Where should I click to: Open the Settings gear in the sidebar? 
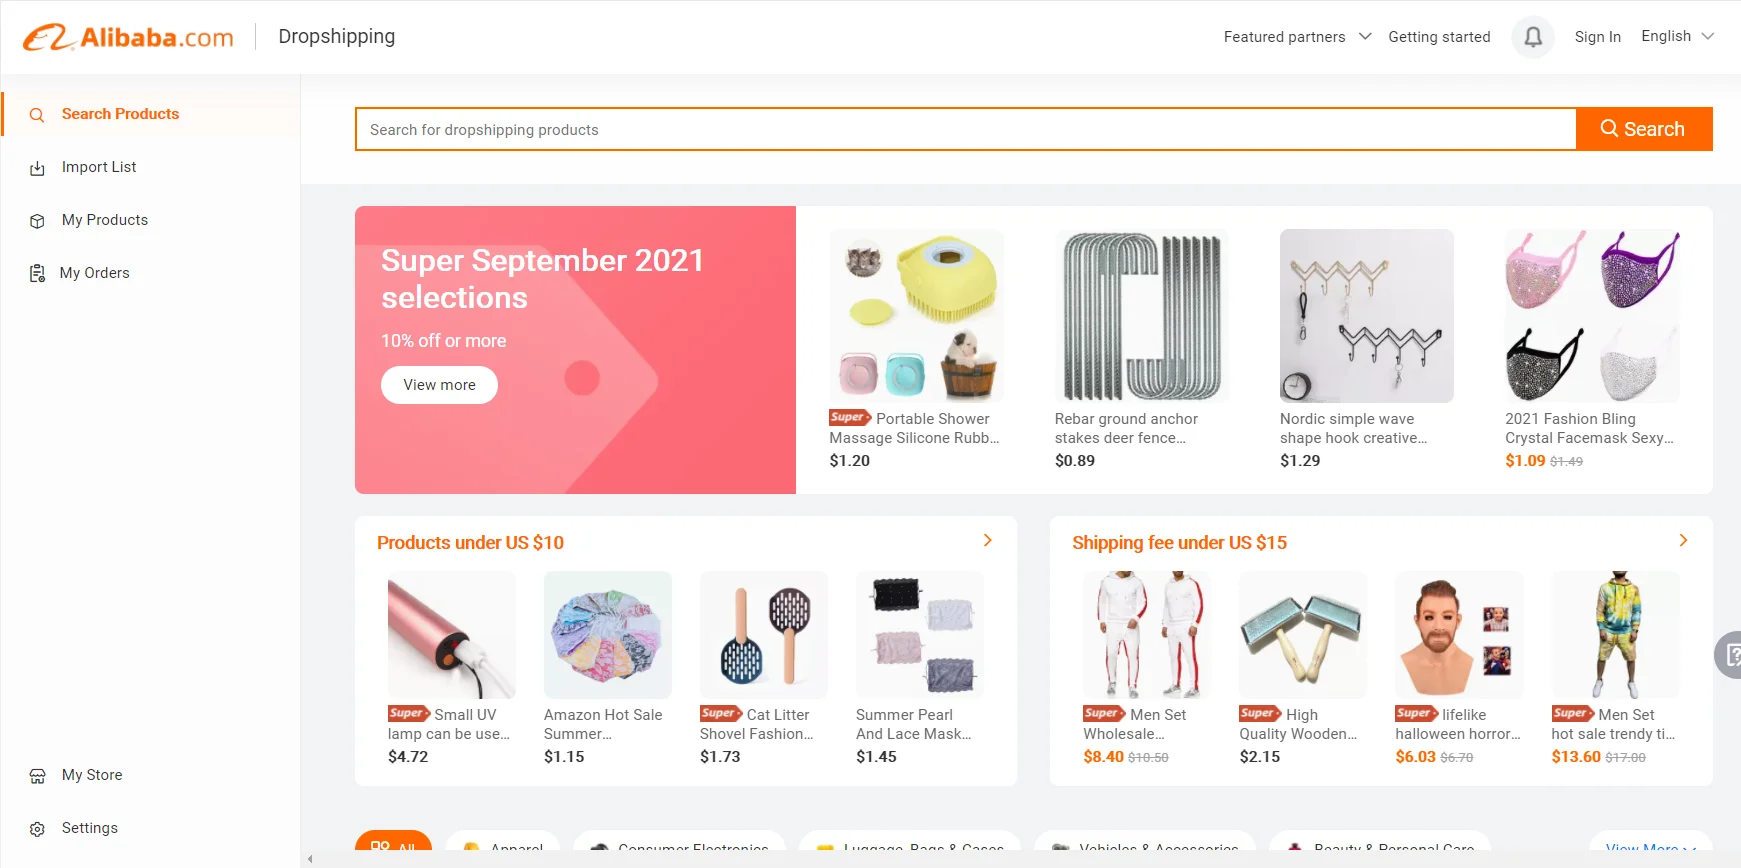[x=37, y=828]
